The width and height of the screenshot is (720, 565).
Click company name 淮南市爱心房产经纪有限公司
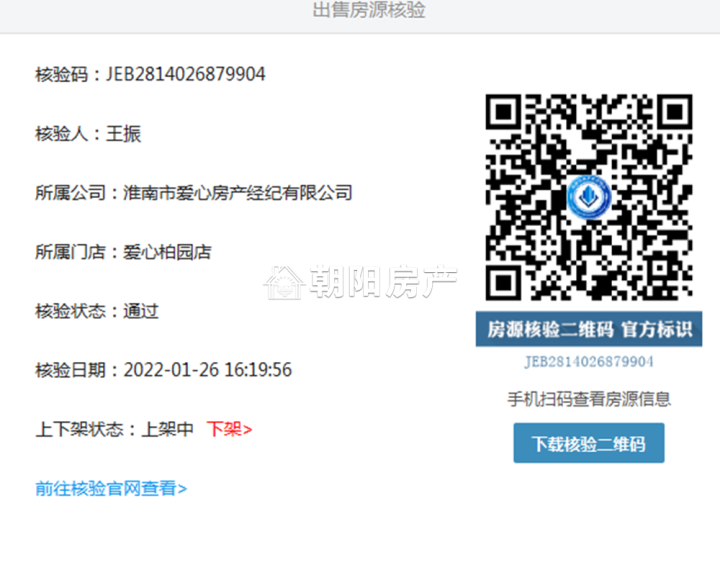point(237,192)
